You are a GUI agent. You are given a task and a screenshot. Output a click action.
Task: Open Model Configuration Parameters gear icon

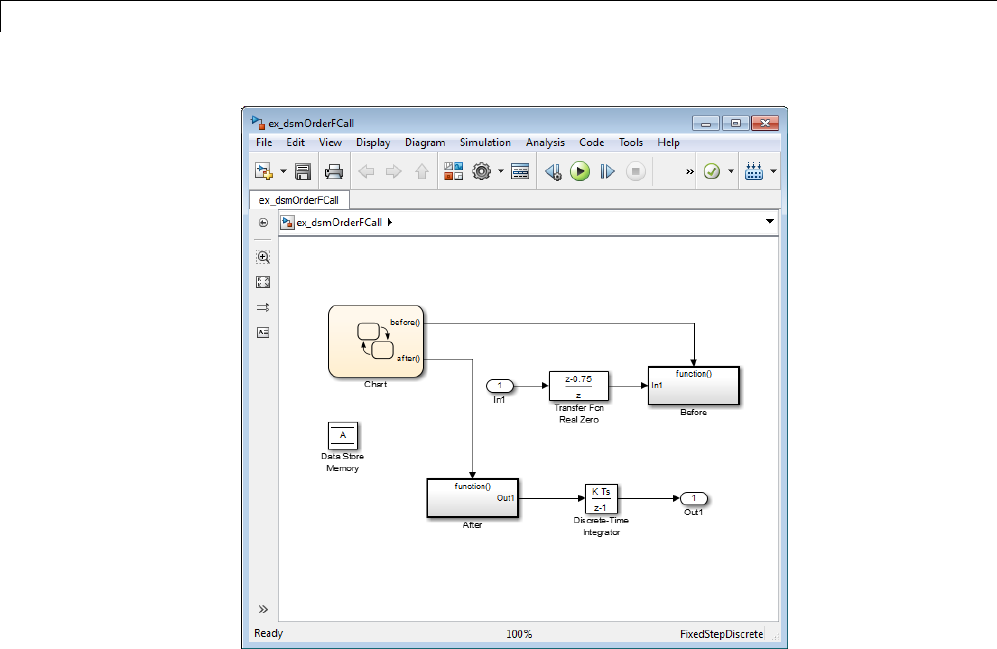(481, 172)
